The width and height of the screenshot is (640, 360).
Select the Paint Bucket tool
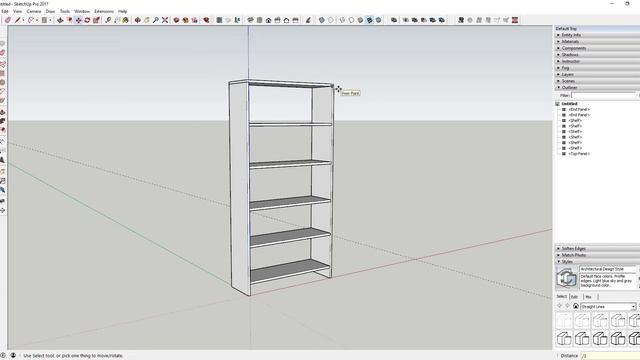tap(126, 20)
